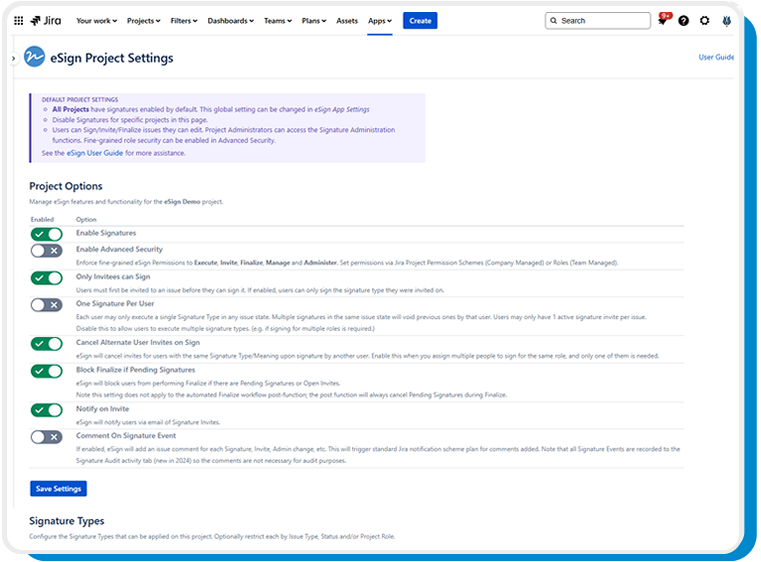This screenshot has height=562, width=761.
Task: Enable One Signature Per User toggle
Action: 47,305
